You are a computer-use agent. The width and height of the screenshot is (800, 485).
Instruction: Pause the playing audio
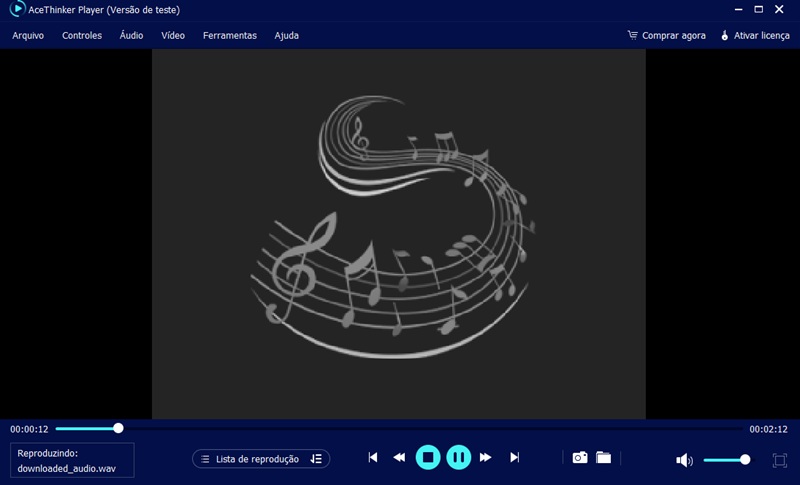coord(458,457)
